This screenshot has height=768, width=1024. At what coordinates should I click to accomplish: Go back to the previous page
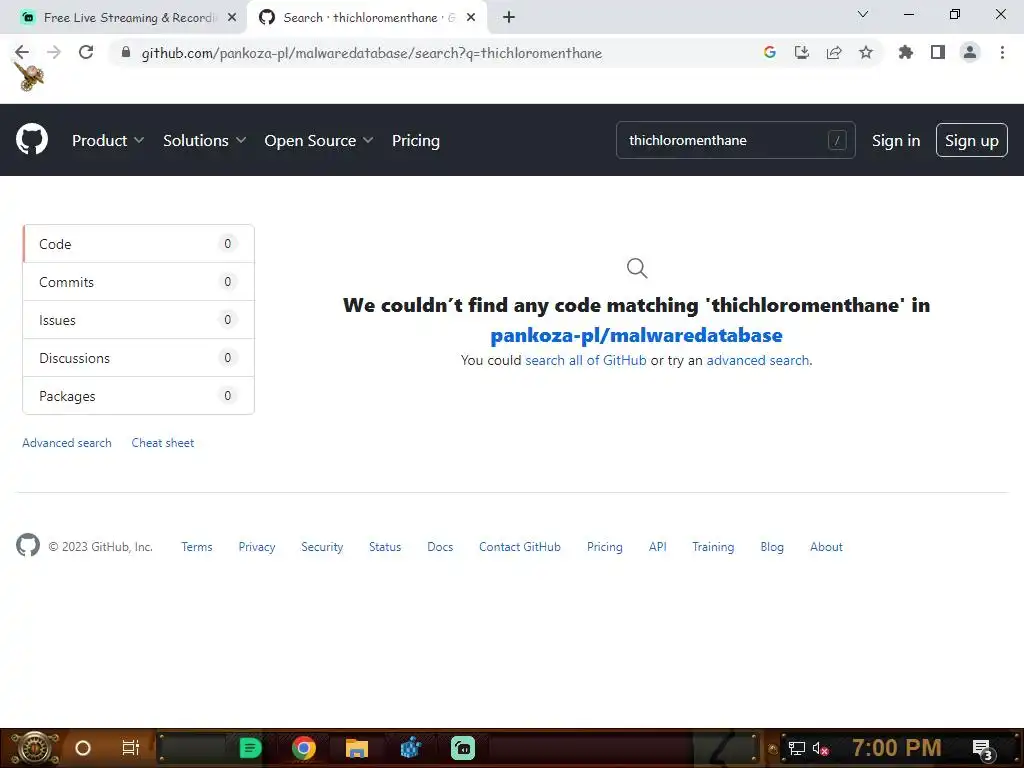(22, 52)
